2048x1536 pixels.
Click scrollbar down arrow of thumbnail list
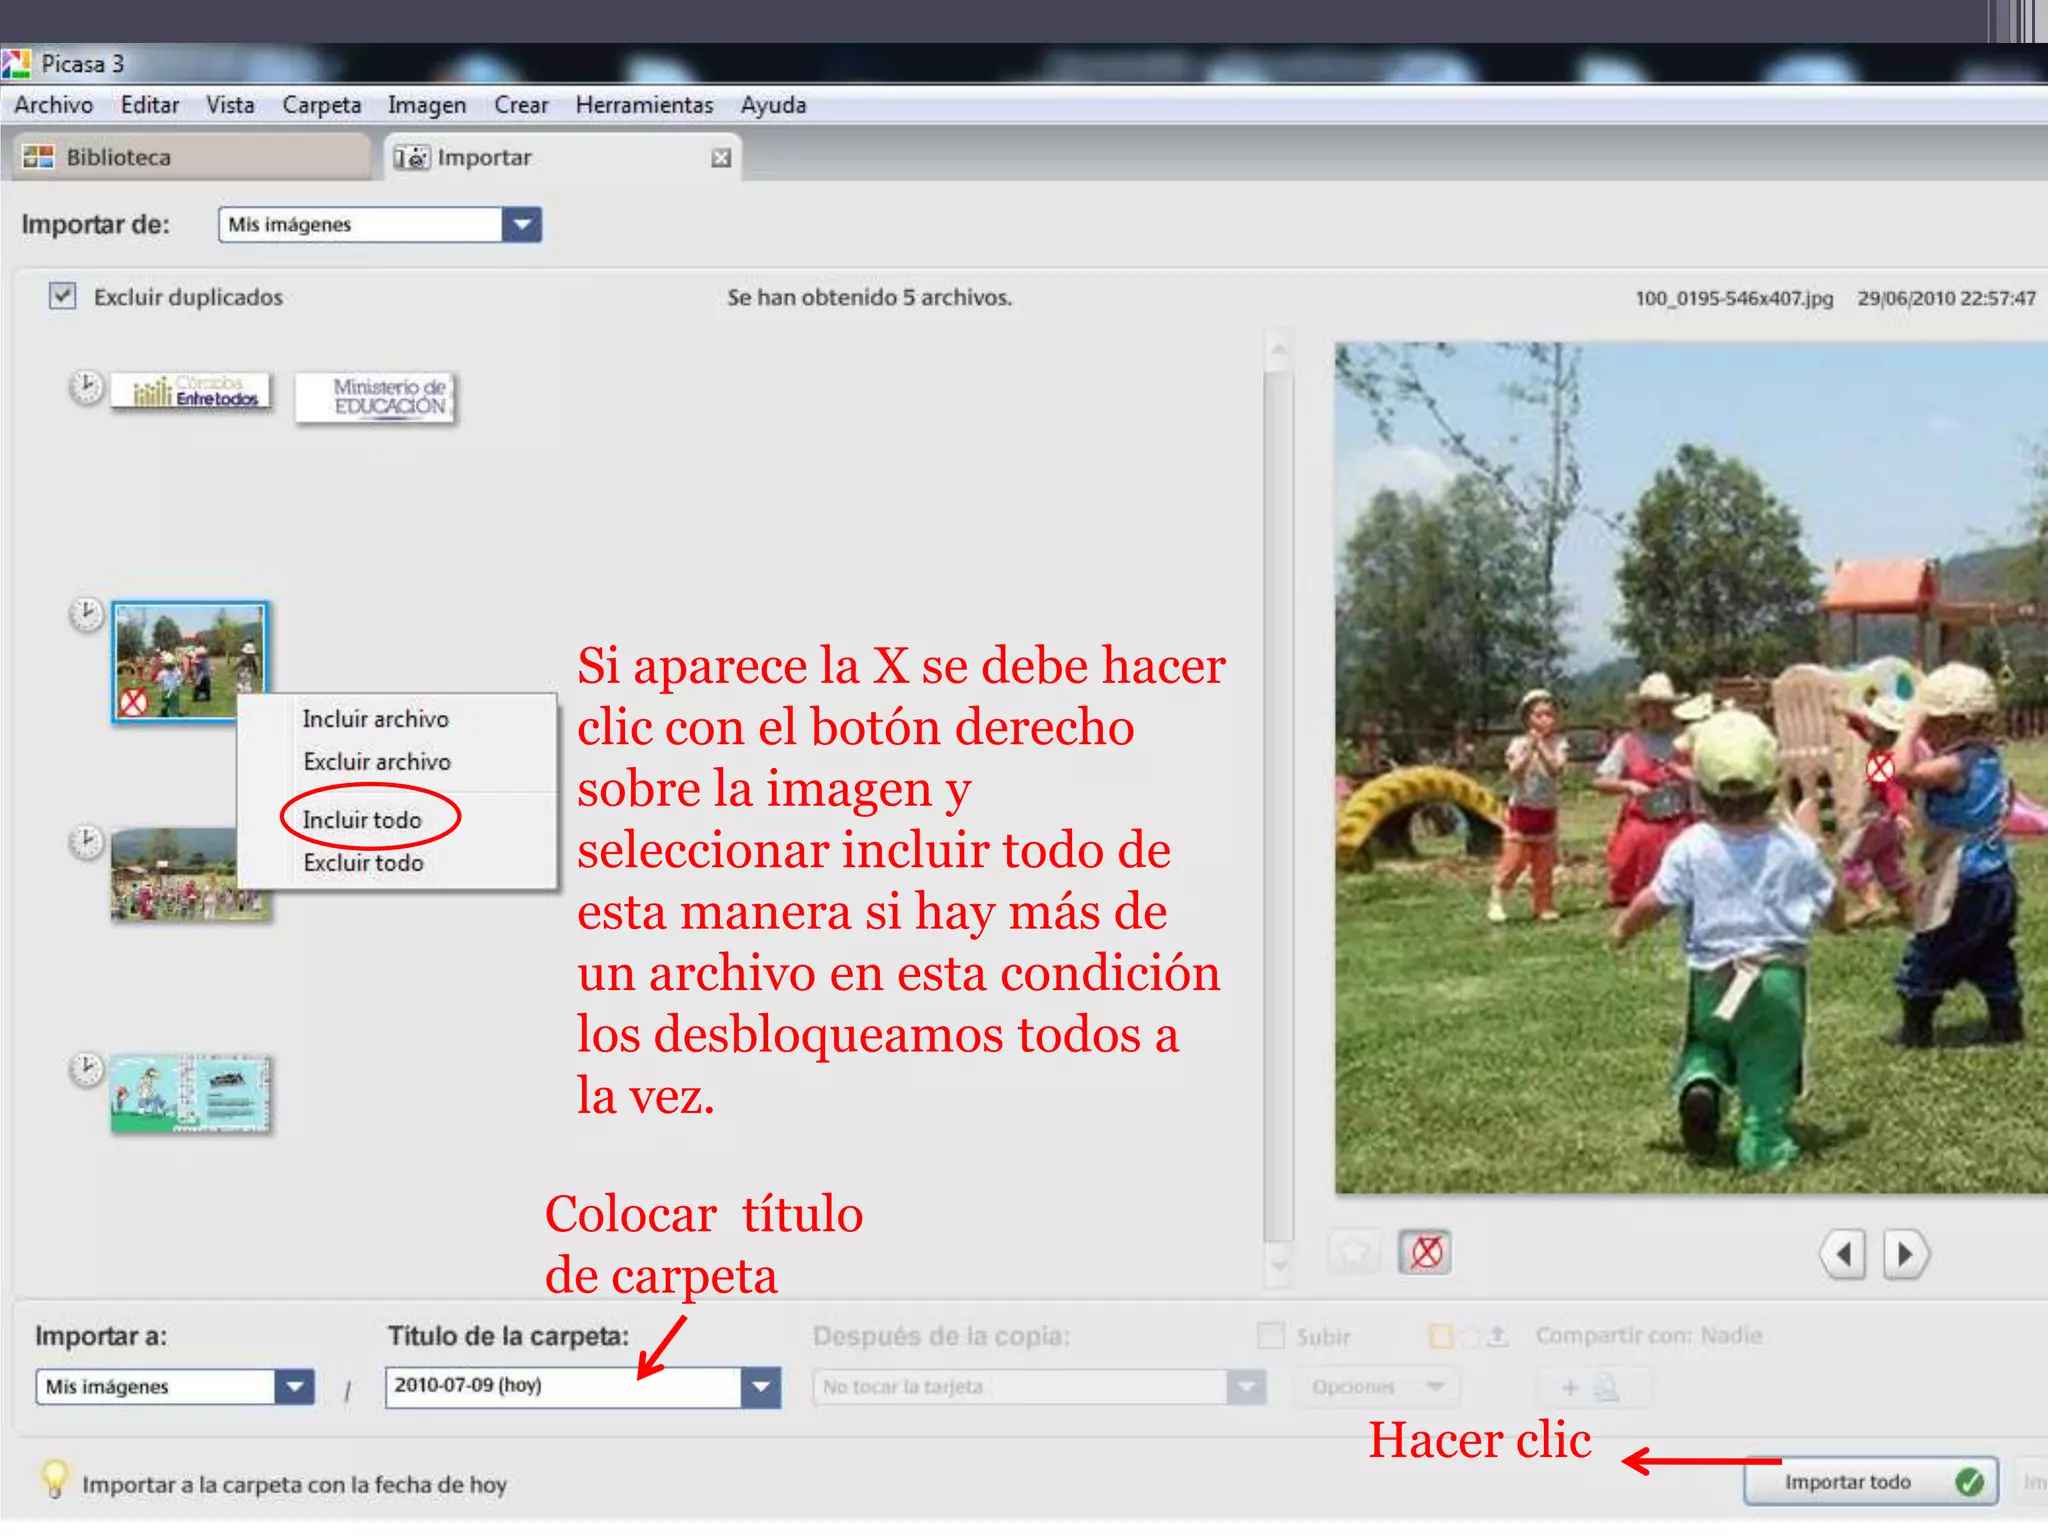[x=1278, y=1264]
